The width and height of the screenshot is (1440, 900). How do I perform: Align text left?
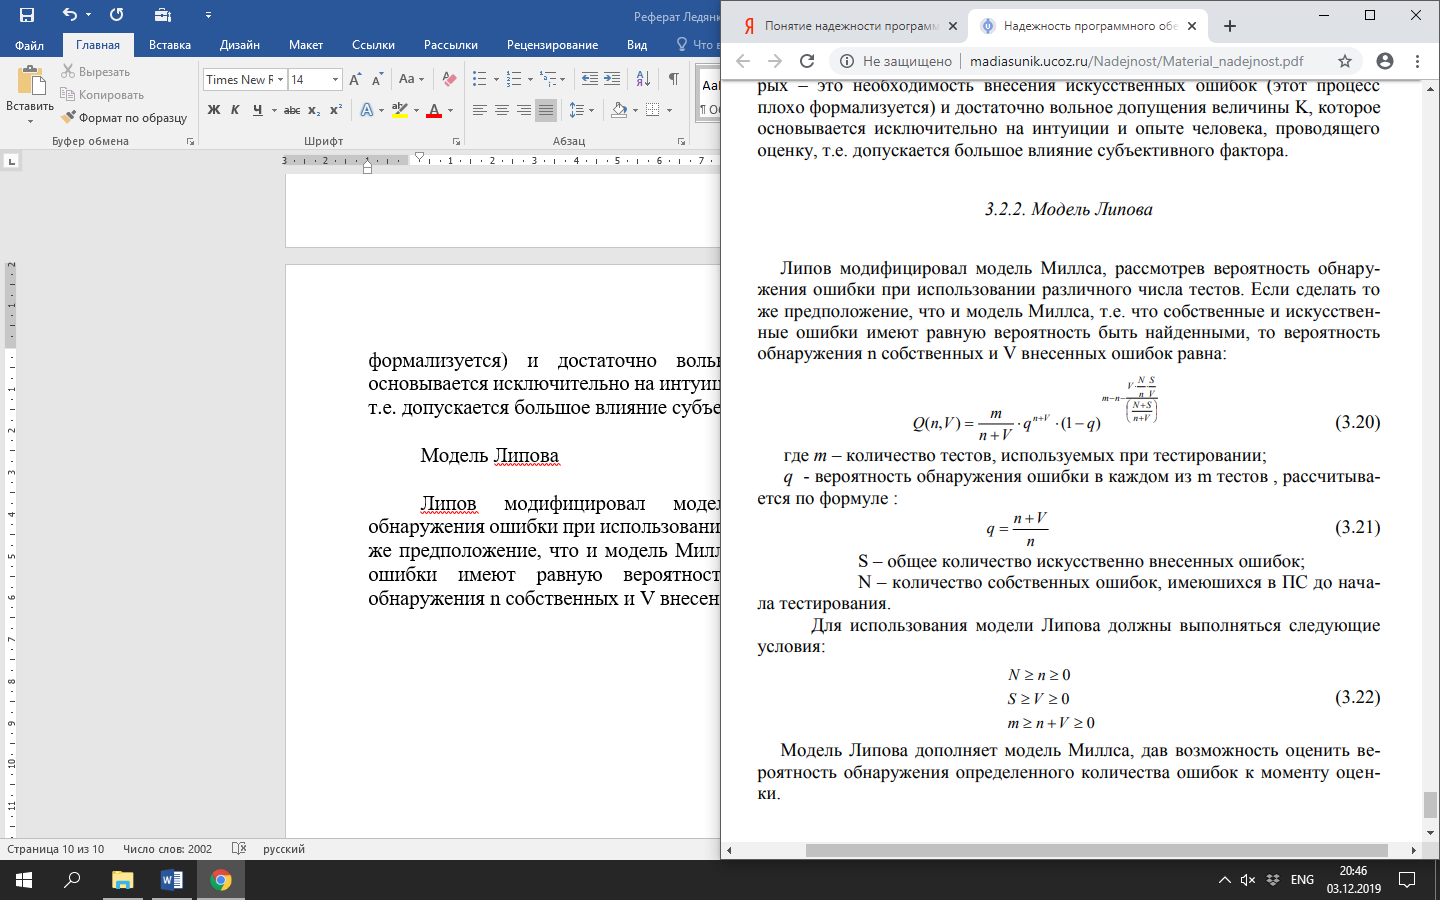[x=480, y=110]
